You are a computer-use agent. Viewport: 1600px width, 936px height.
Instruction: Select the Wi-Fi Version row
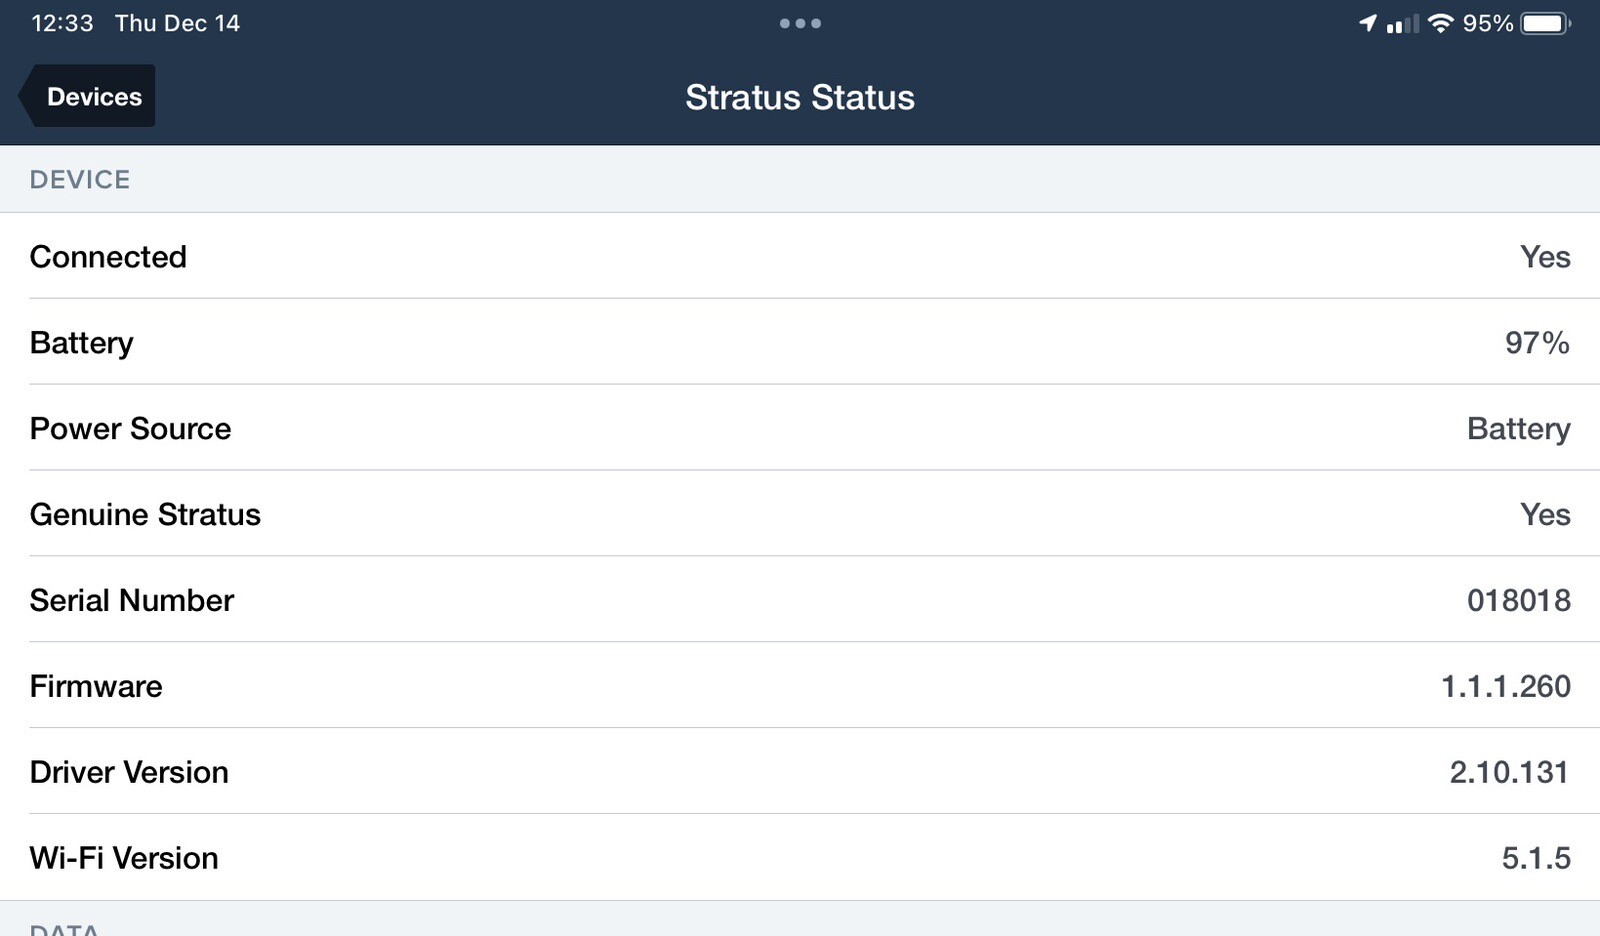click(x=800, y=858)
